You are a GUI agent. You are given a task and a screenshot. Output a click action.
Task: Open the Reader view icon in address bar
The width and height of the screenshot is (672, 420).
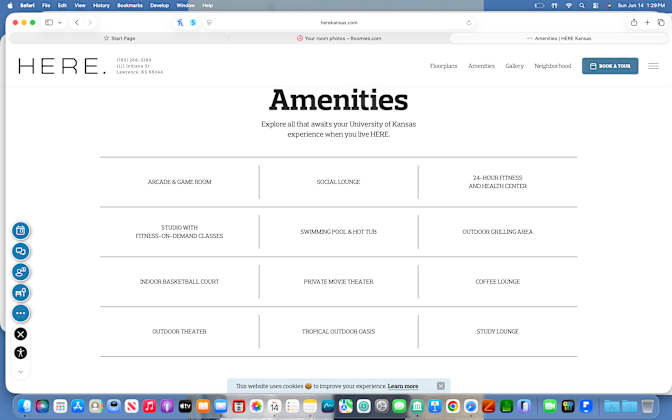(x=209, y=22)
